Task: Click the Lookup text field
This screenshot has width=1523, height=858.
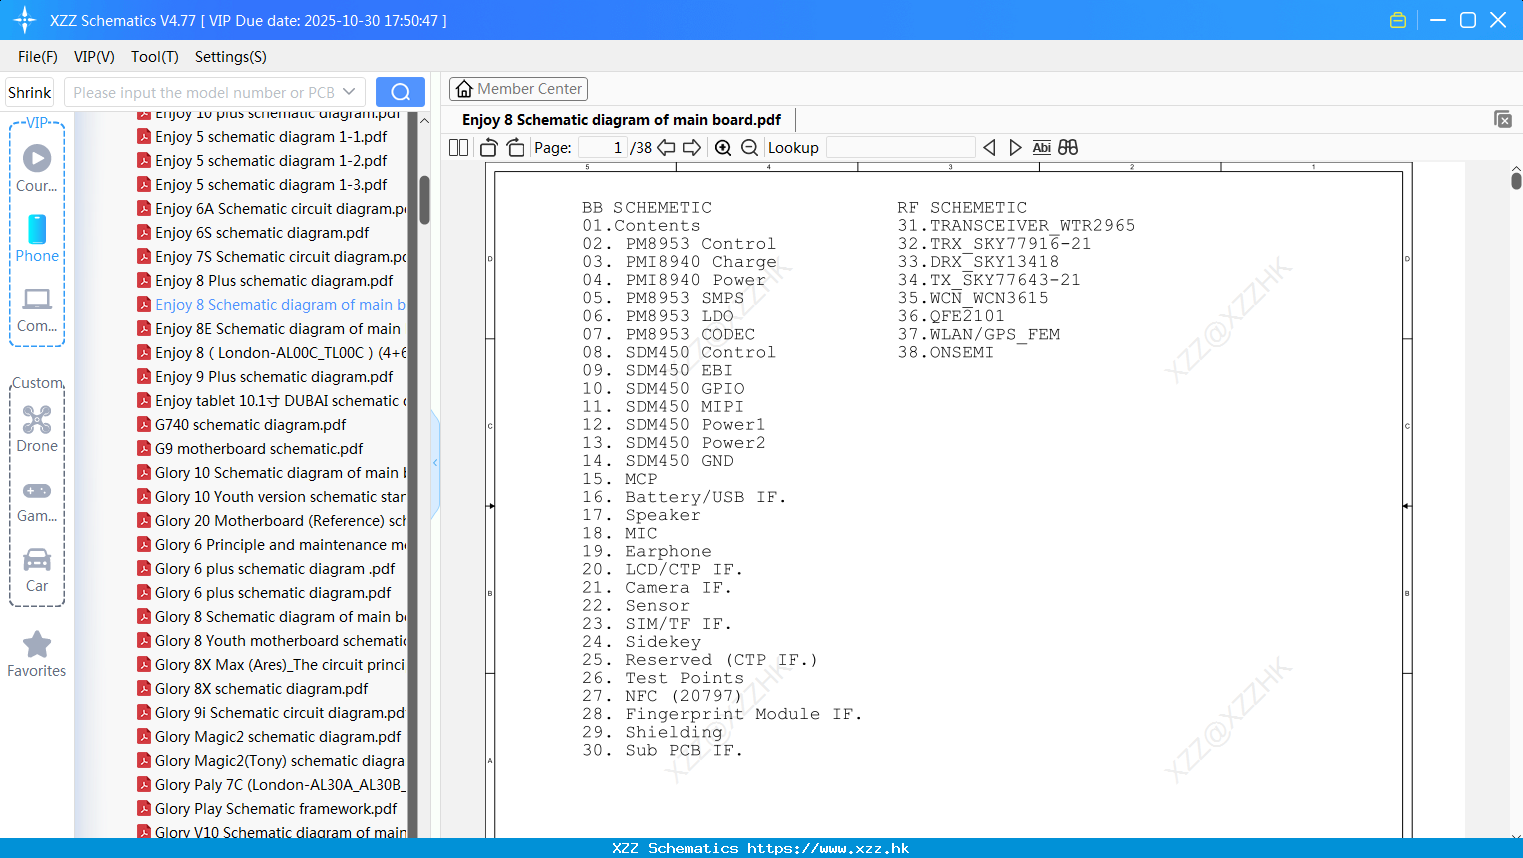Action: click(x=901, y=147)
